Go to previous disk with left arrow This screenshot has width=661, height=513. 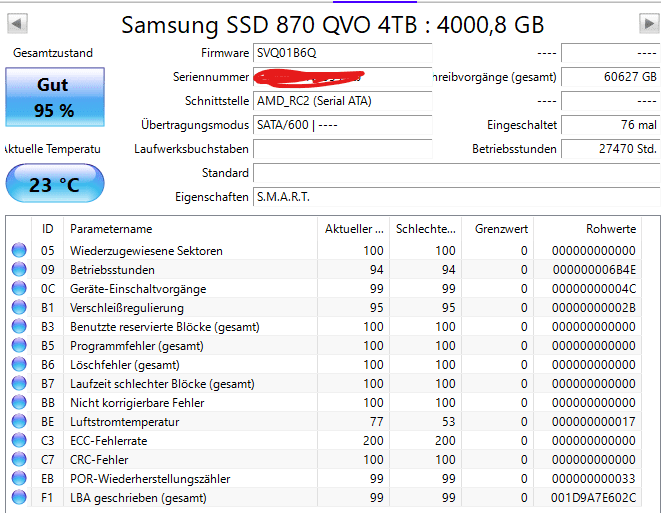point(17,24)
